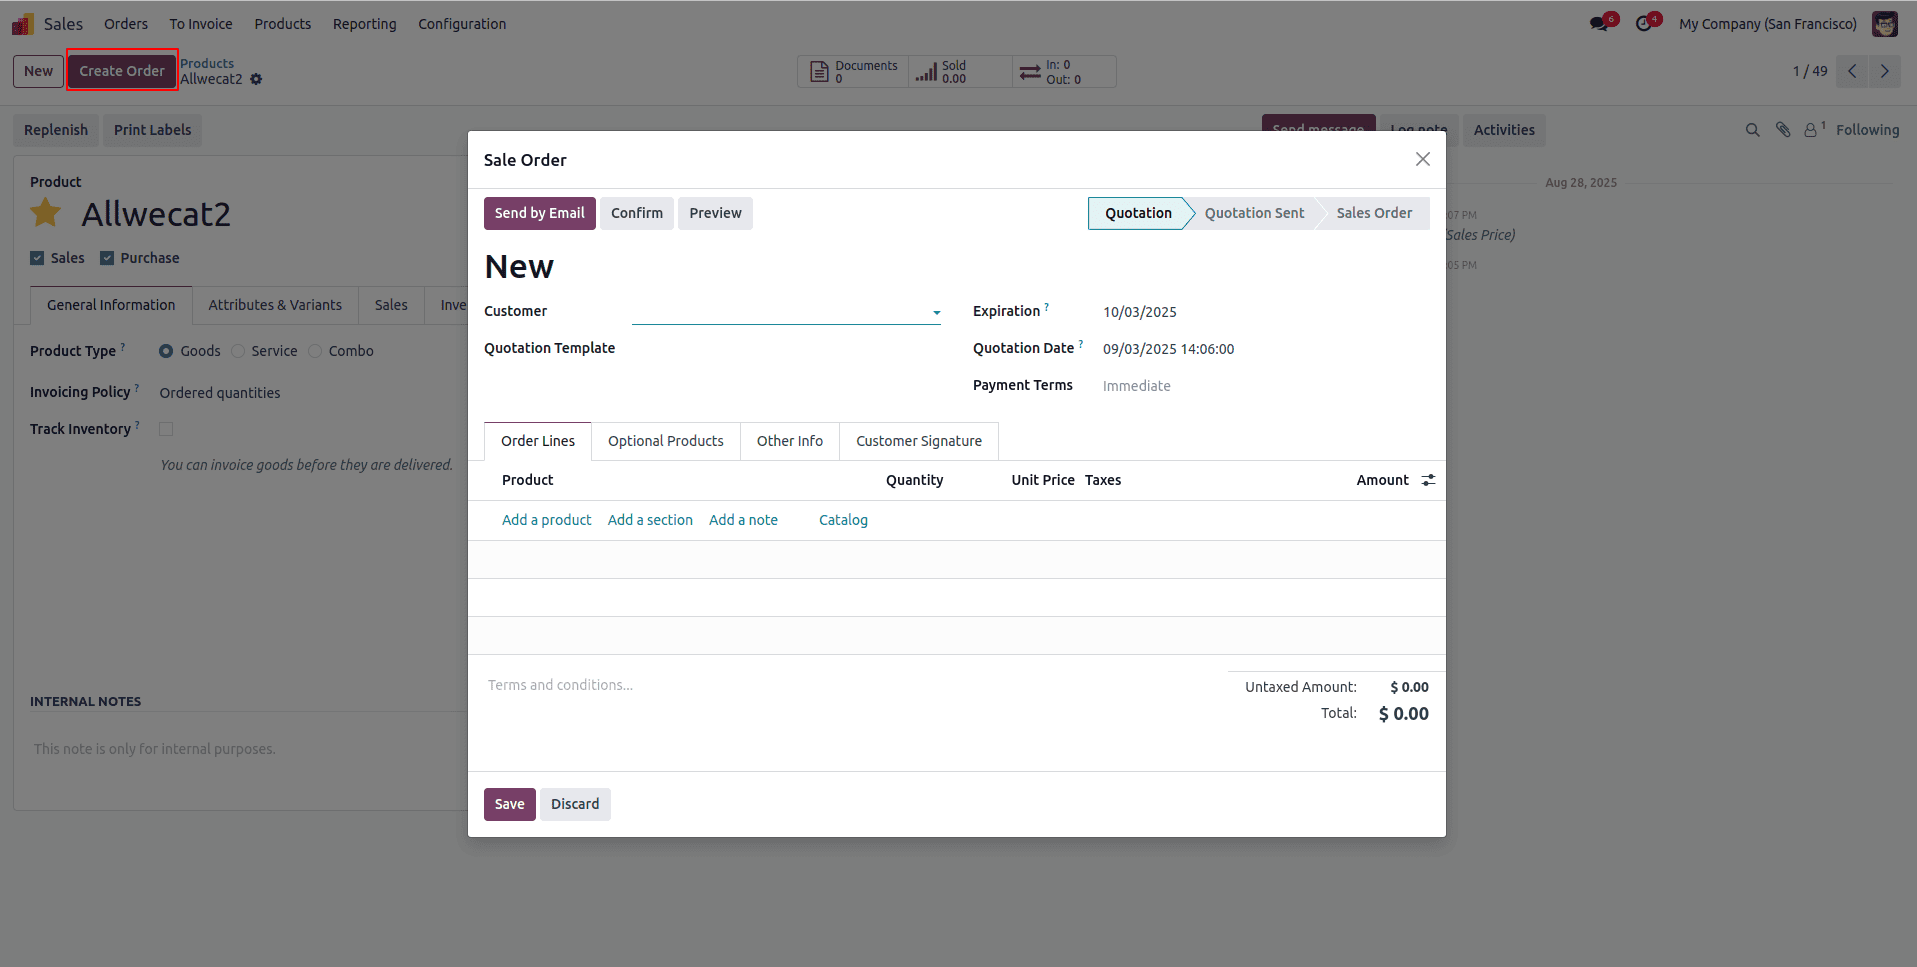Screen dimensions: 1917x967
Task: Open the Attributes & Variants tab
Action: pos(275,305)
